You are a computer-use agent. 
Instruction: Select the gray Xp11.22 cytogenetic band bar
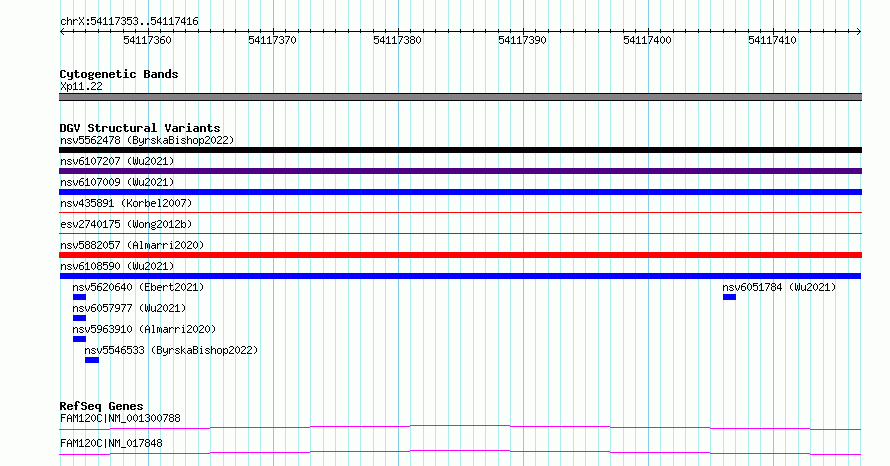460,97
